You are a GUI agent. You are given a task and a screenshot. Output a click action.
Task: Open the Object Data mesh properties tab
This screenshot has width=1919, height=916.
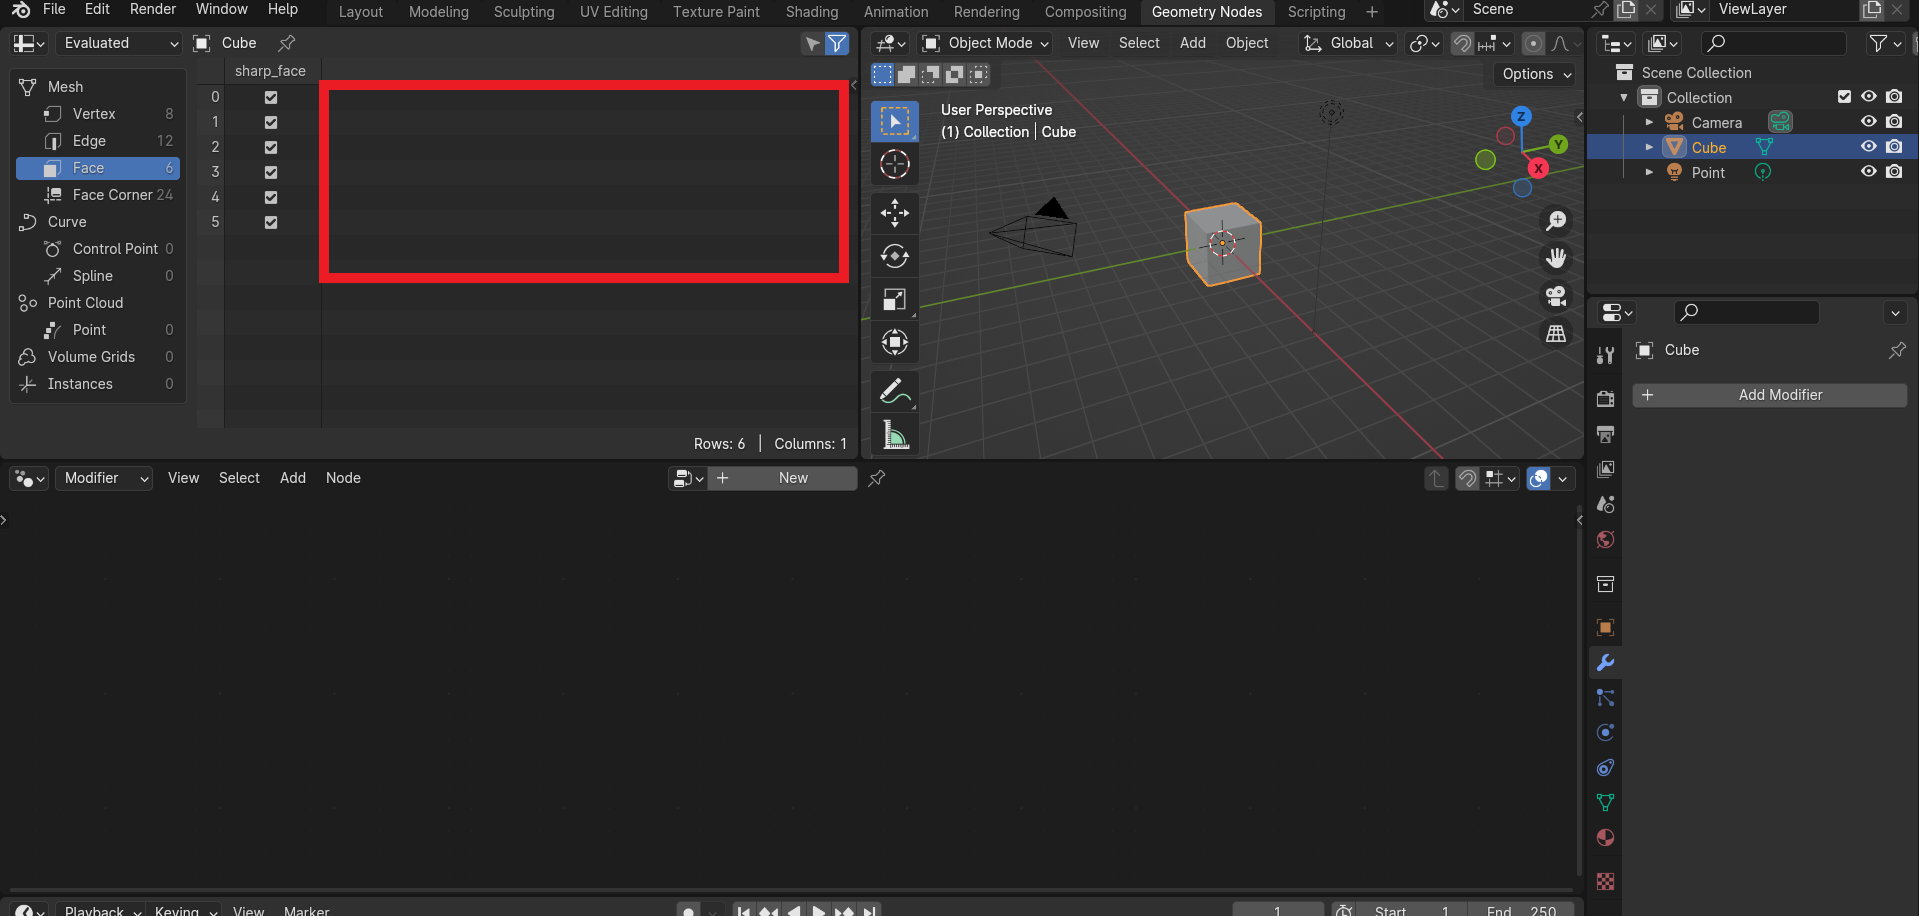[1605, 803]
